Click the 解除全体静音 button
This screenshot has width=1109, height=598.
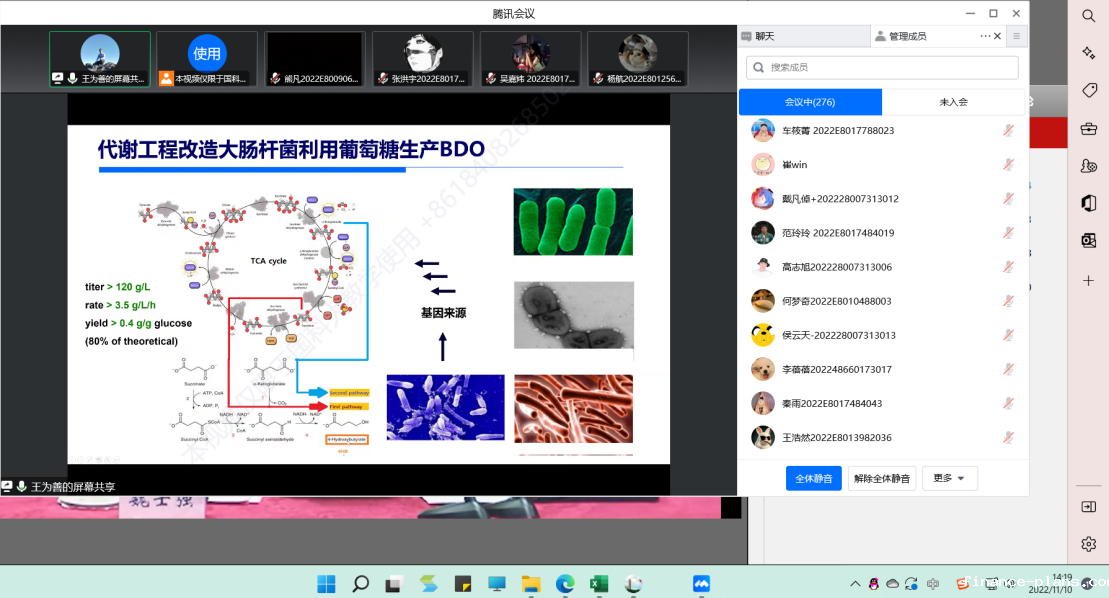(881, 478)
